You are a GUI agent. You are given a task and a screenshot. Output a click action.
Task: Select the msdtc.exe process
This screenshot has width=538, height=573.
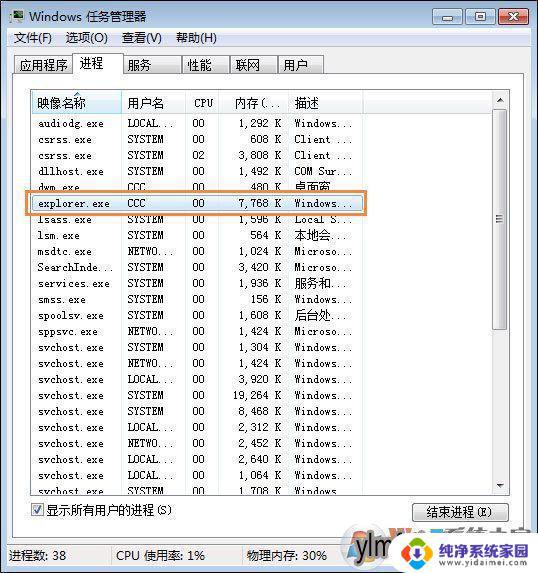click(x=197, y=251)
